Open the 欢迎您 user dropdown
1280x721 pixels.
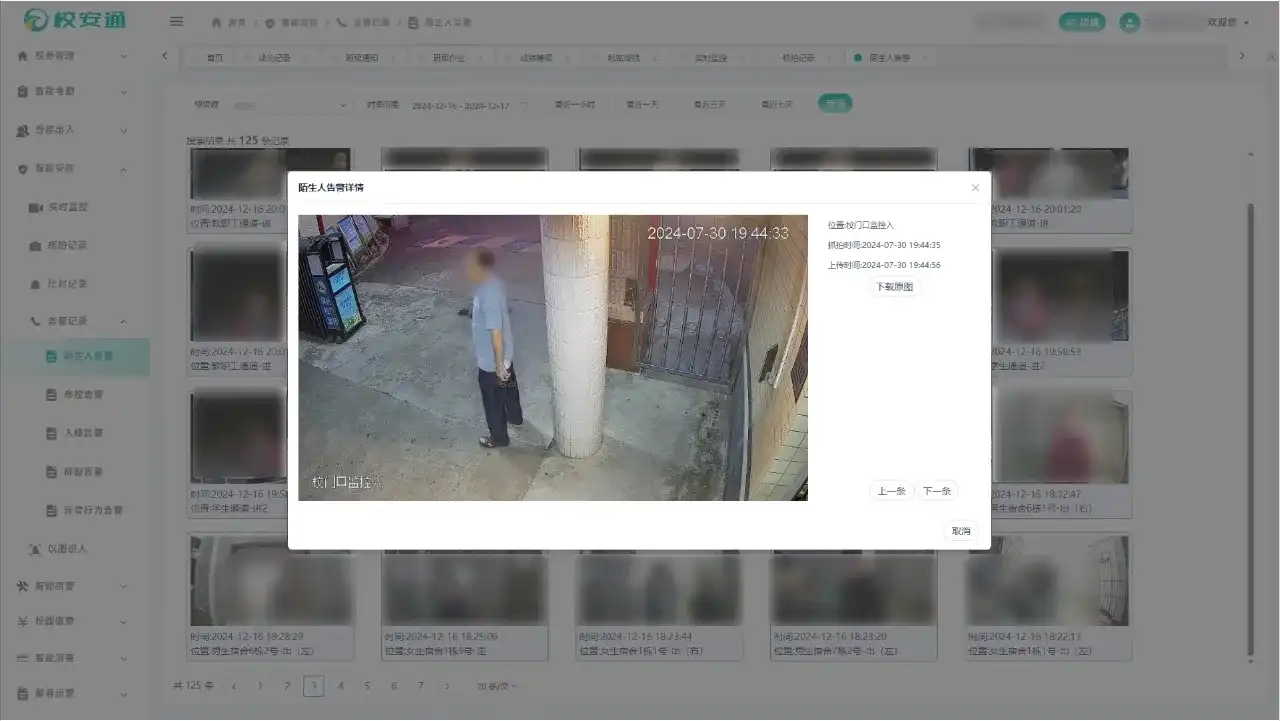tap(1227, 22)
